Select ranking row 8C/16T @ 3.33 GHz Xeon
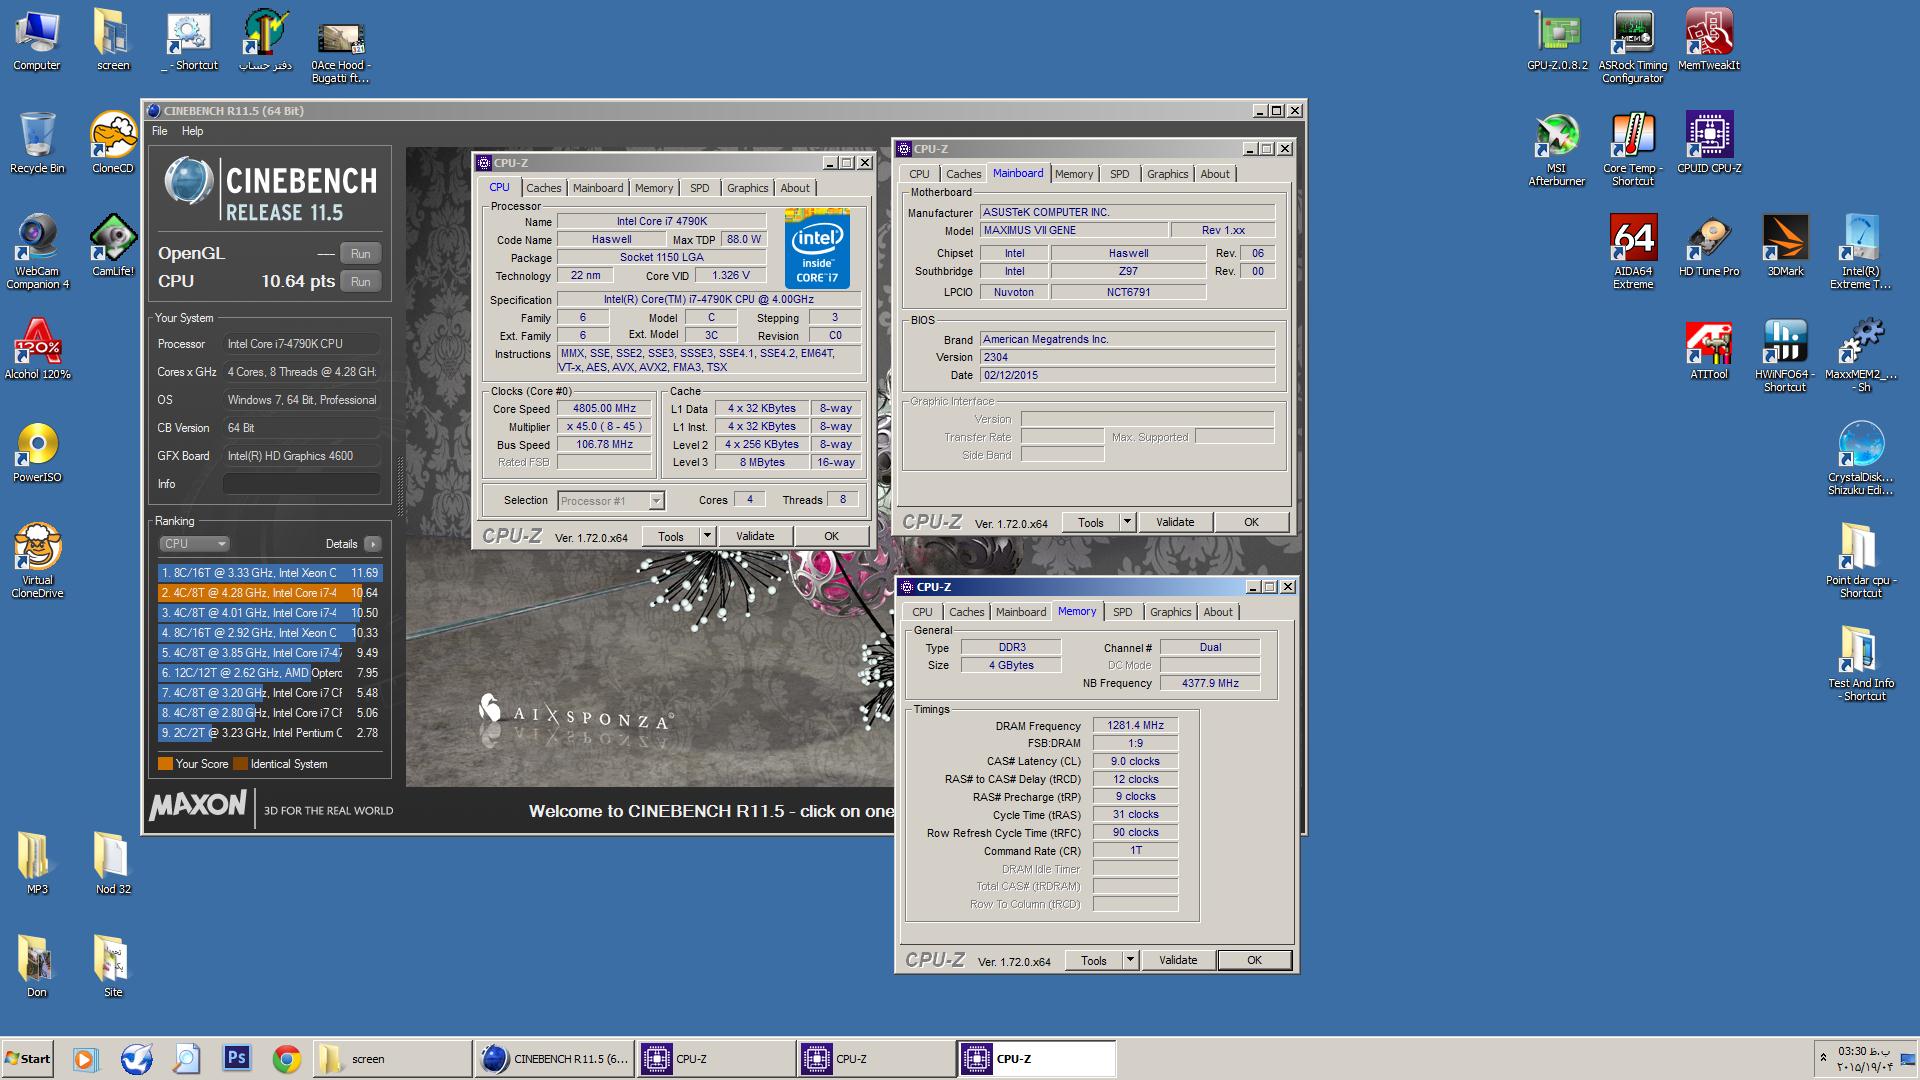Viewport: 1920px width, 1080px height. [x=270, y=573]
